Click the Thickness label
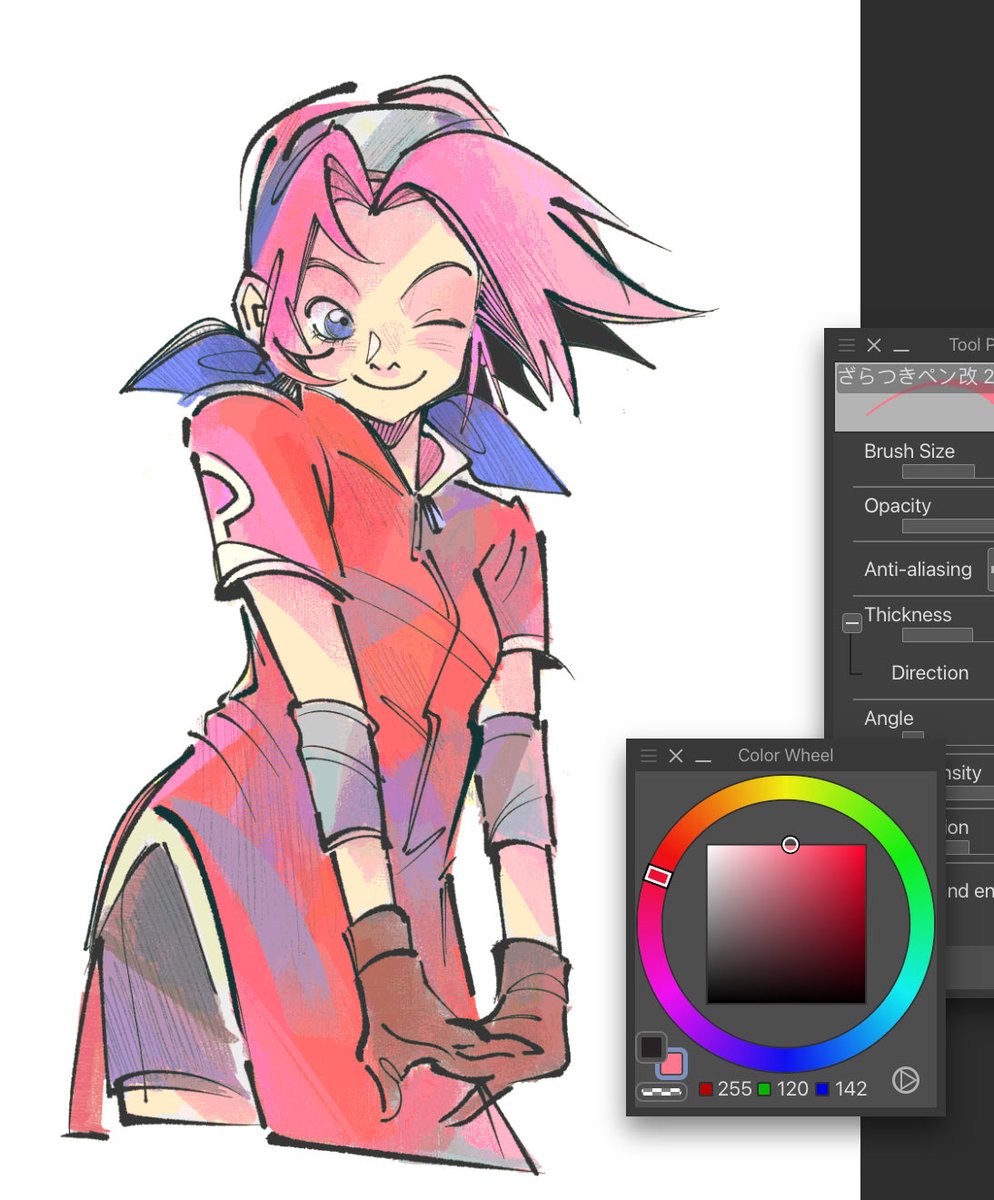 point(908,614)
